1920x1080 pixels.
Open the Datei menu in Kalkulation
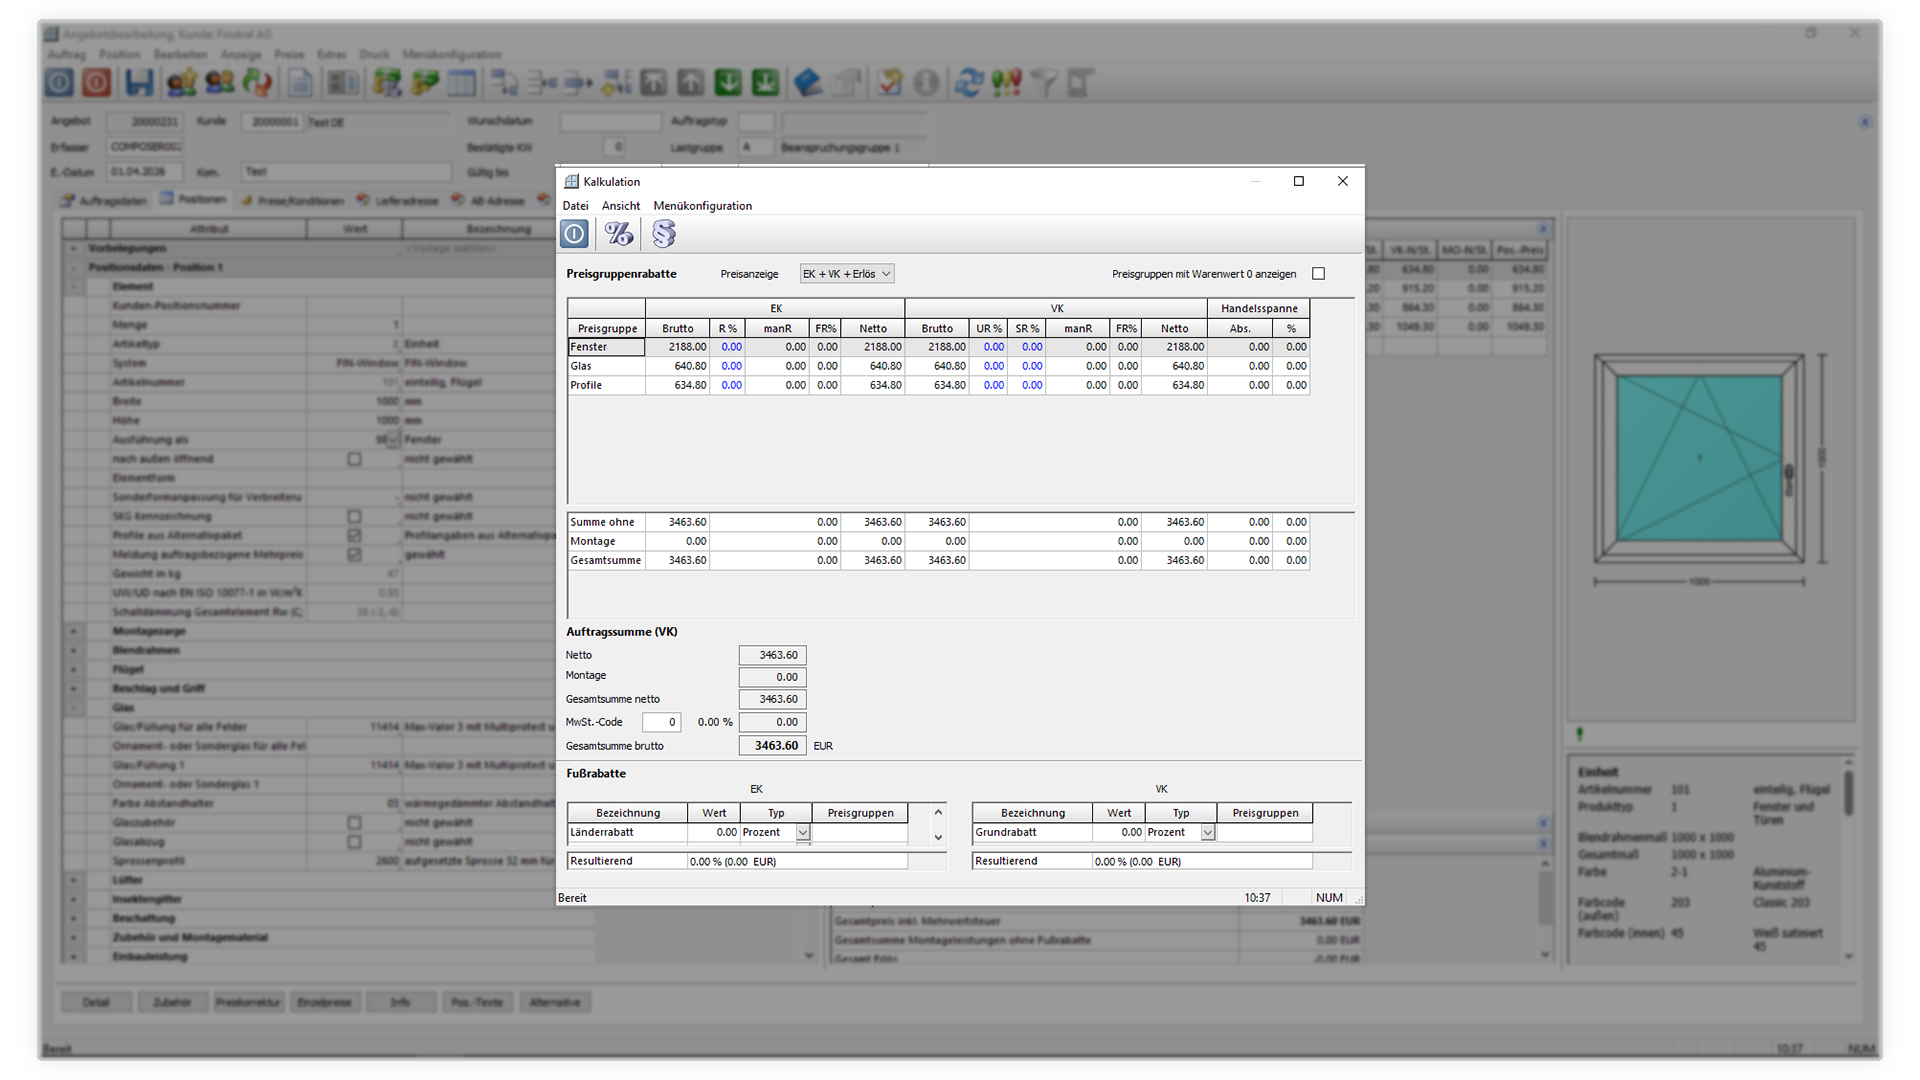pyautogui.click(x=575, y=206)
